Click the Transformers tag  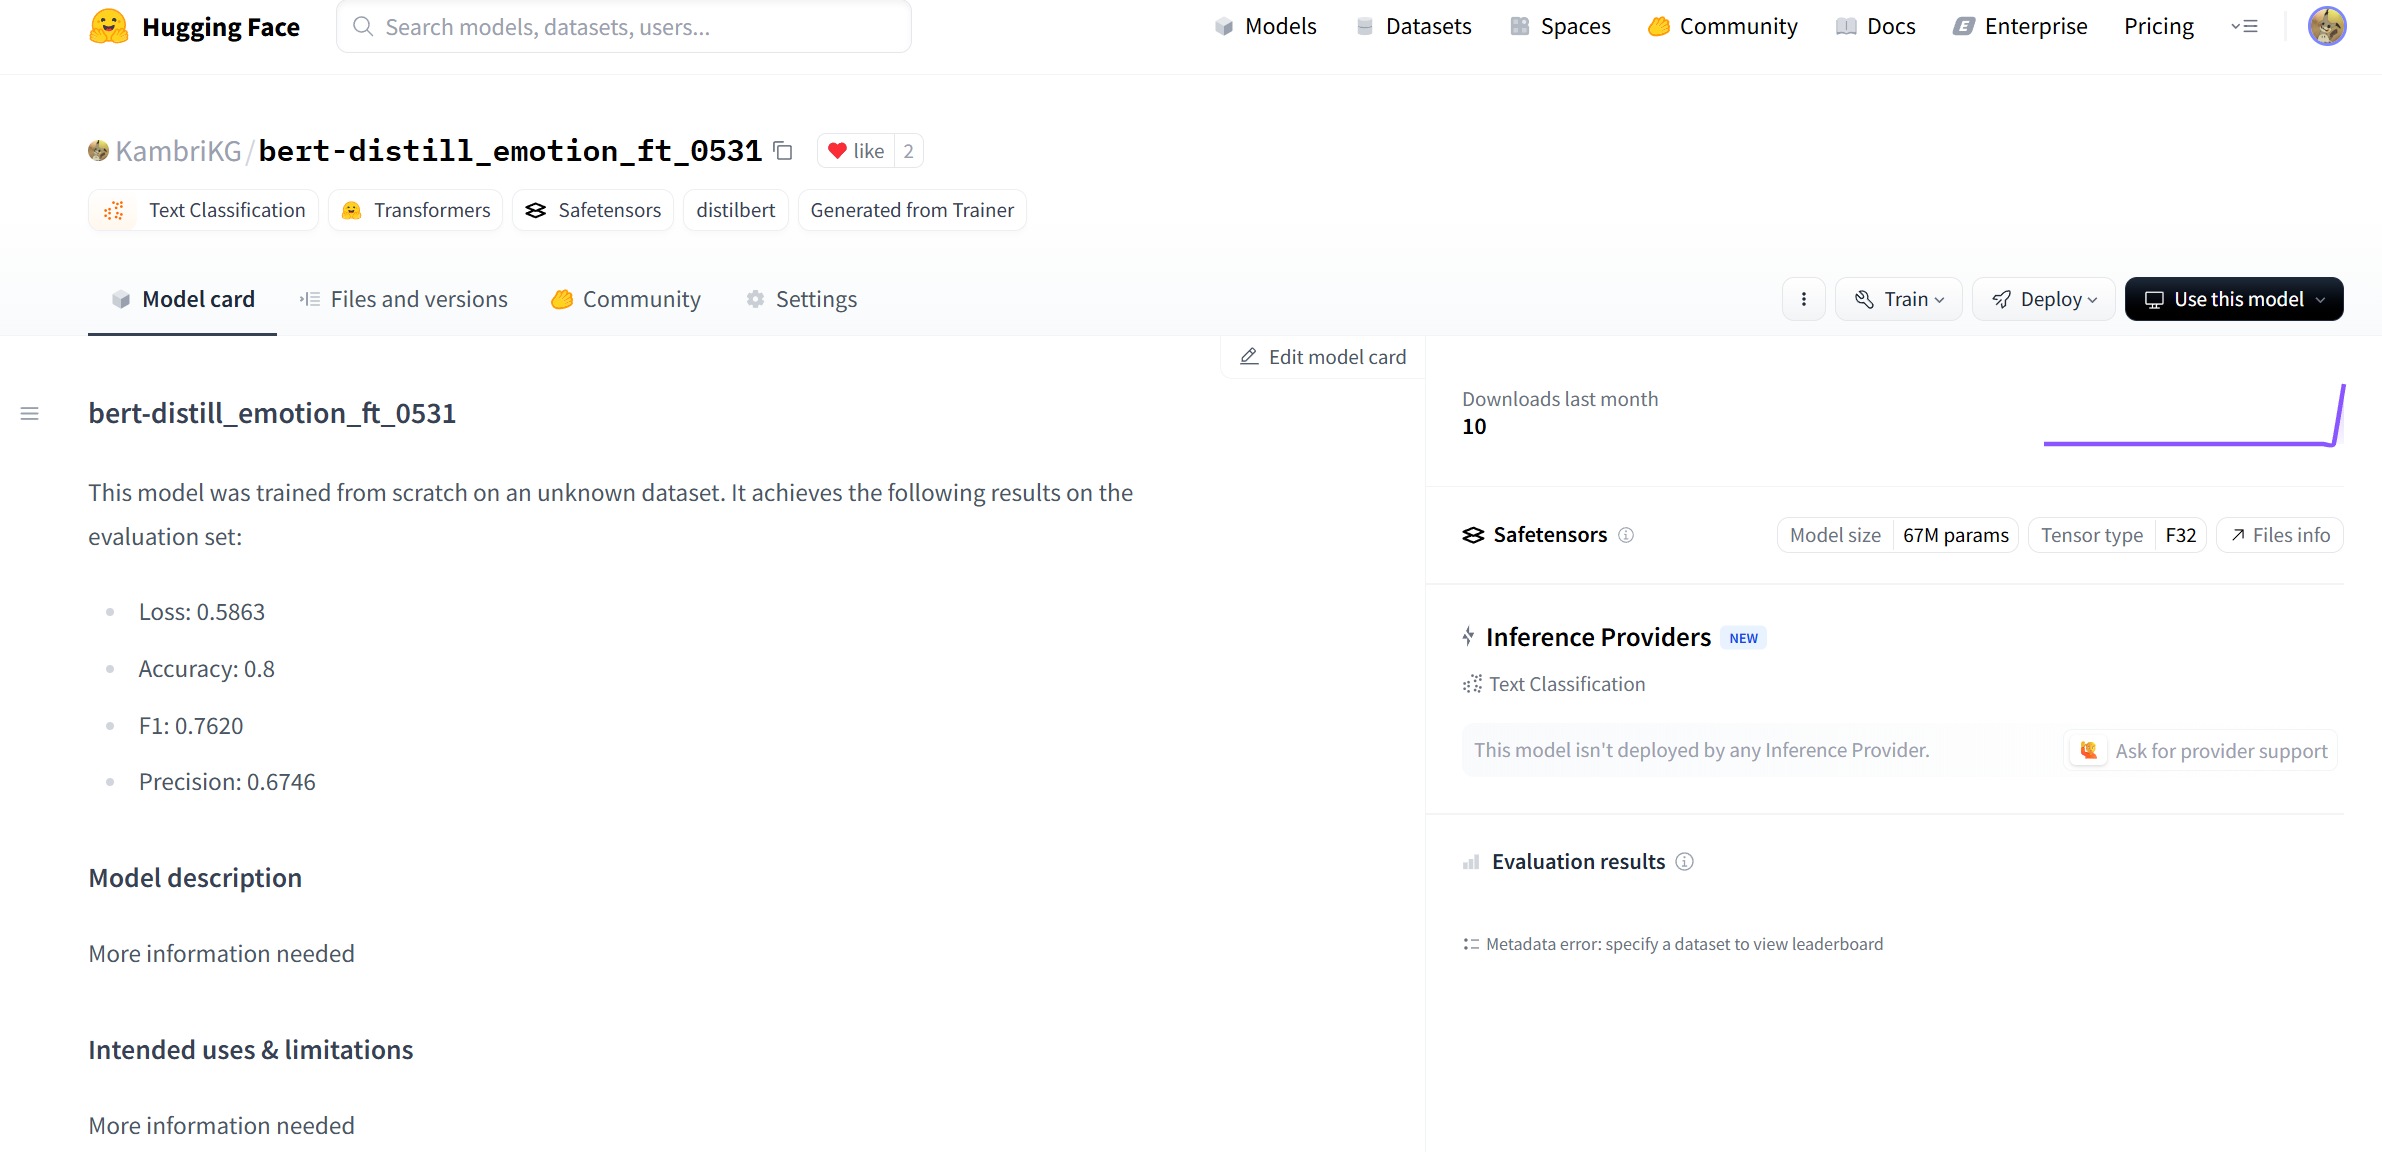pos(415,210)
